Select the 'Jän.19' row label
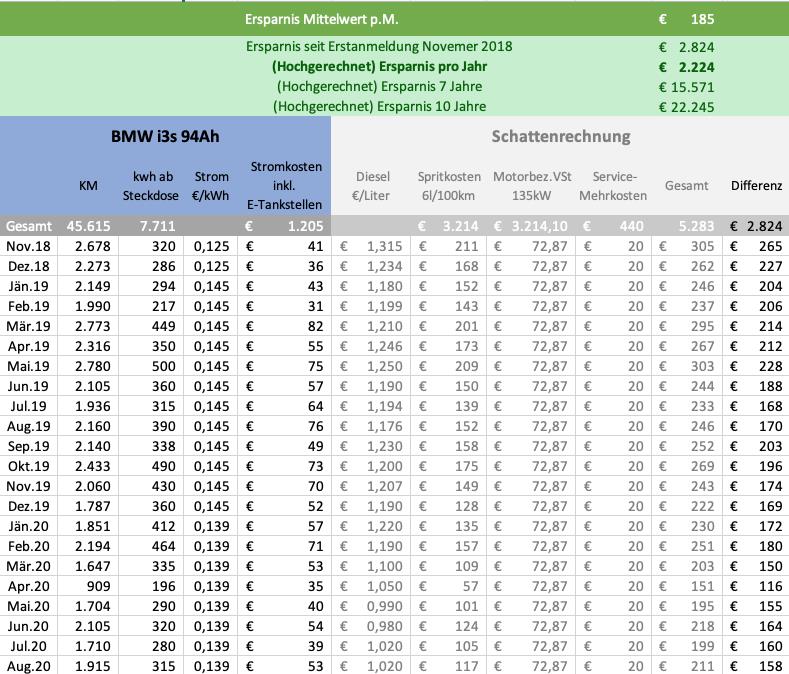This screenshot has width=789, height=674. click(x=28, y=286)
